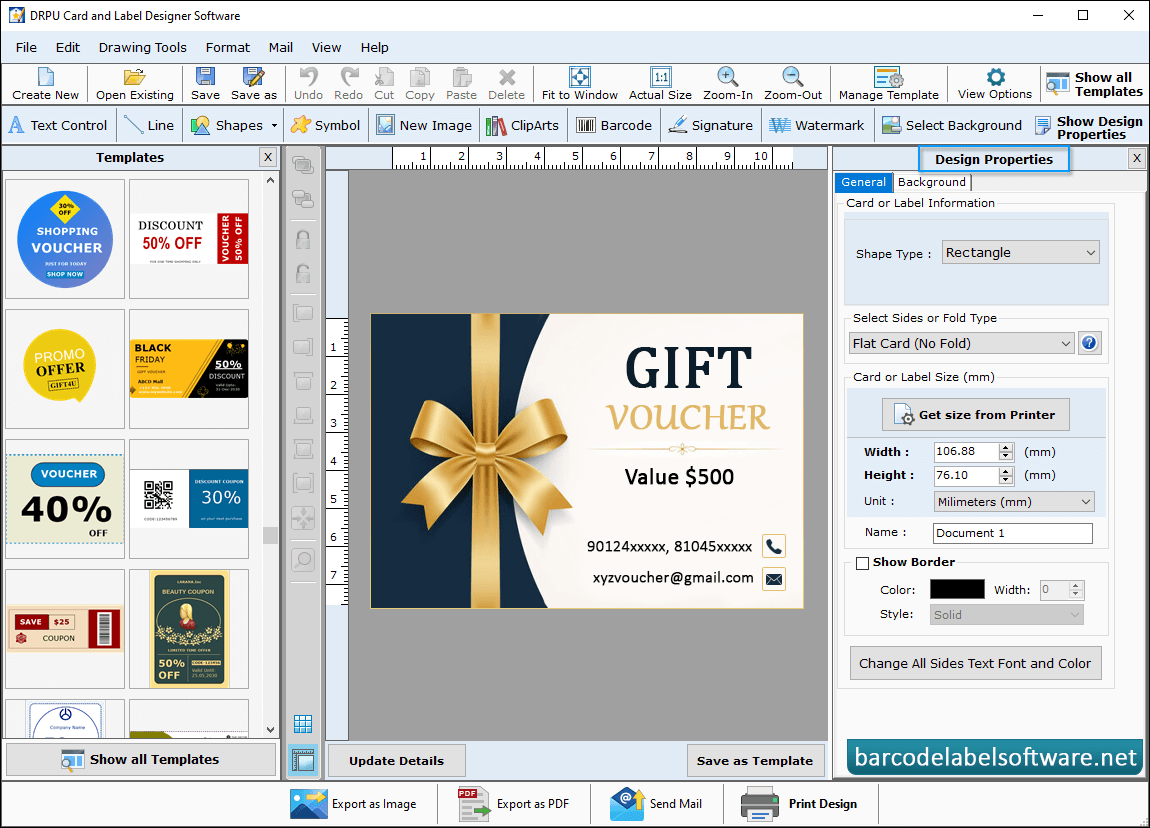
Task: Click the Zoom-In icon
Action: coord(728,84)
